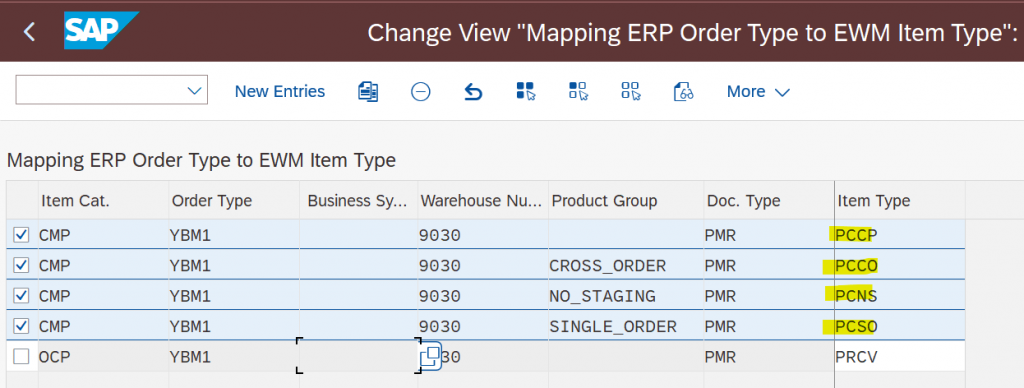
Task: Uncheck the CROSS_ORDER row checkbox
Action: point(22,265)
